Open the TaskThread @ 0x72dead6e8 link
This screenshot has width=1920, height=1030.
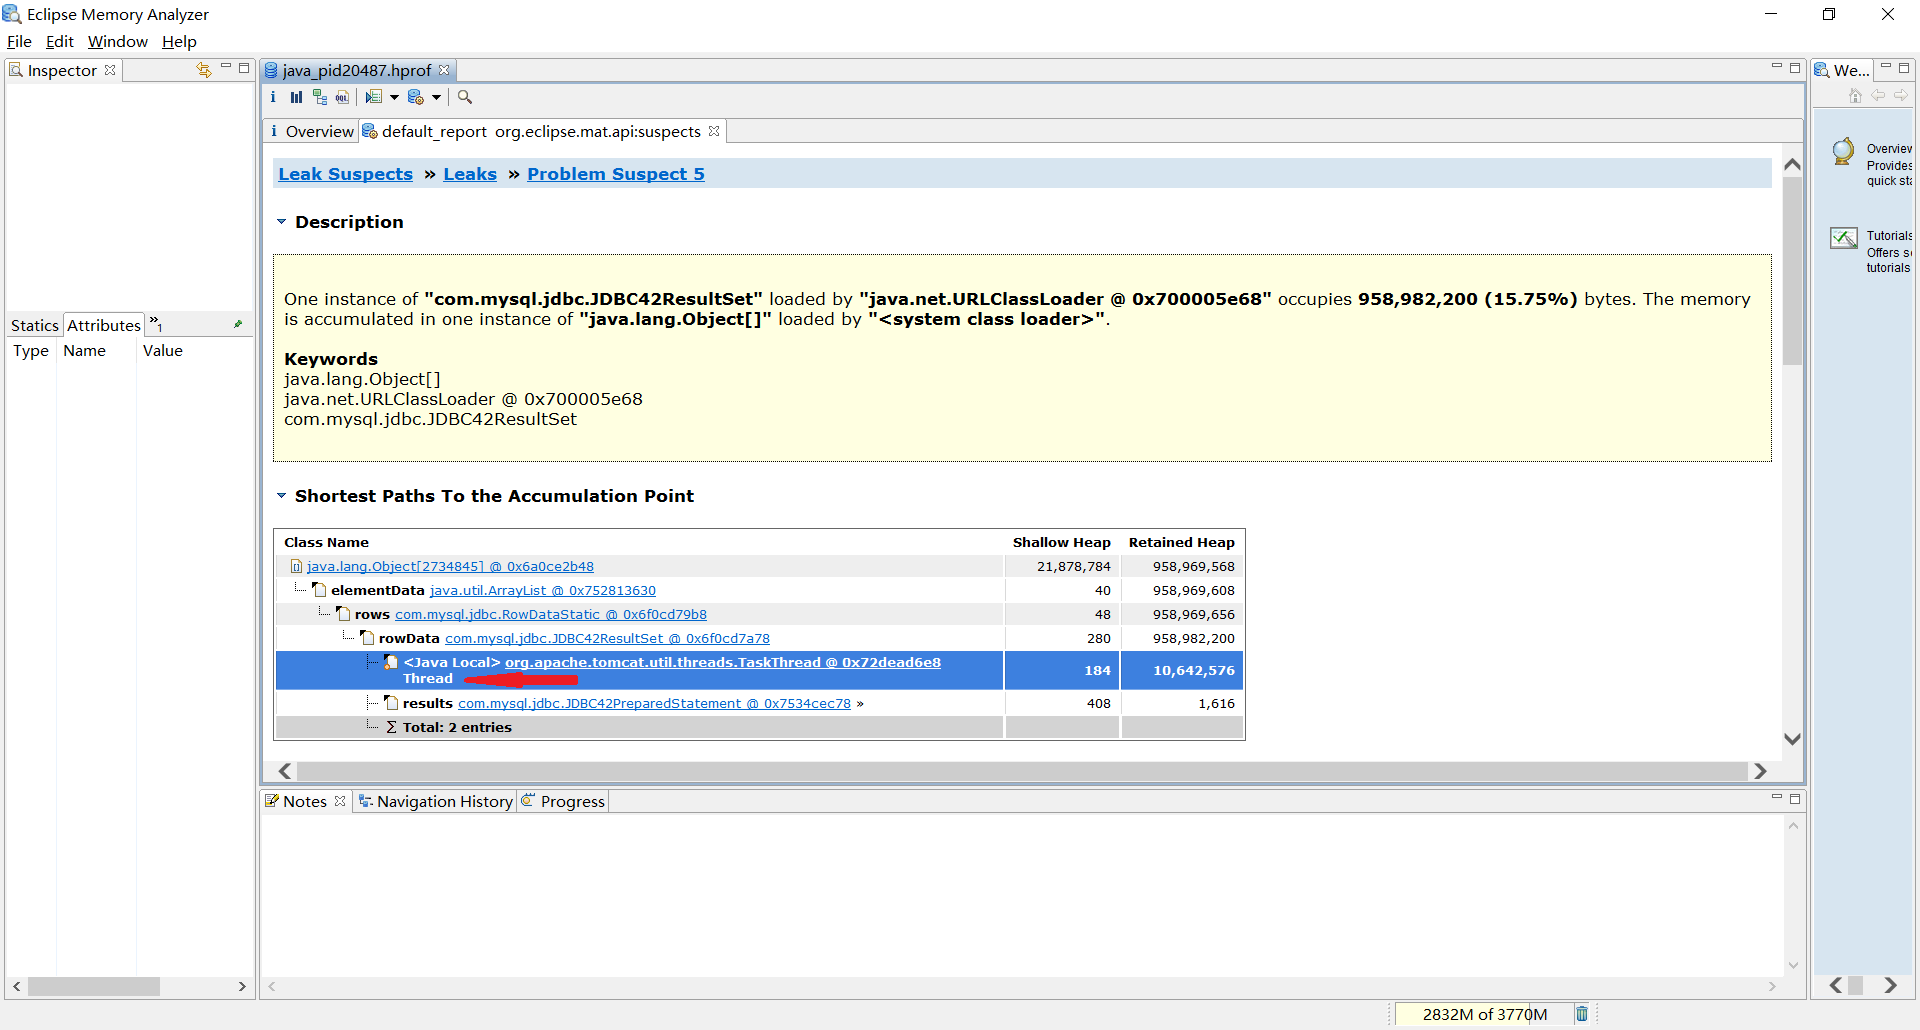point(723,662)
